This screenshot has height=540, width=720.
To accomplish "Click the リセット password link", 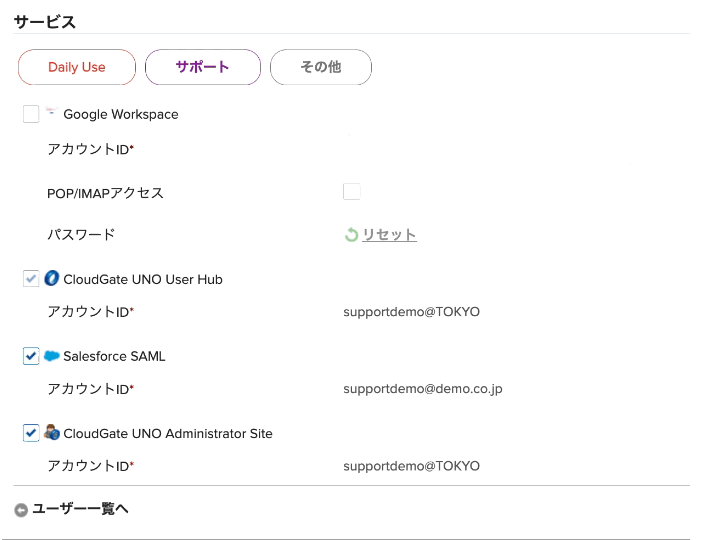I will point(389,235).
